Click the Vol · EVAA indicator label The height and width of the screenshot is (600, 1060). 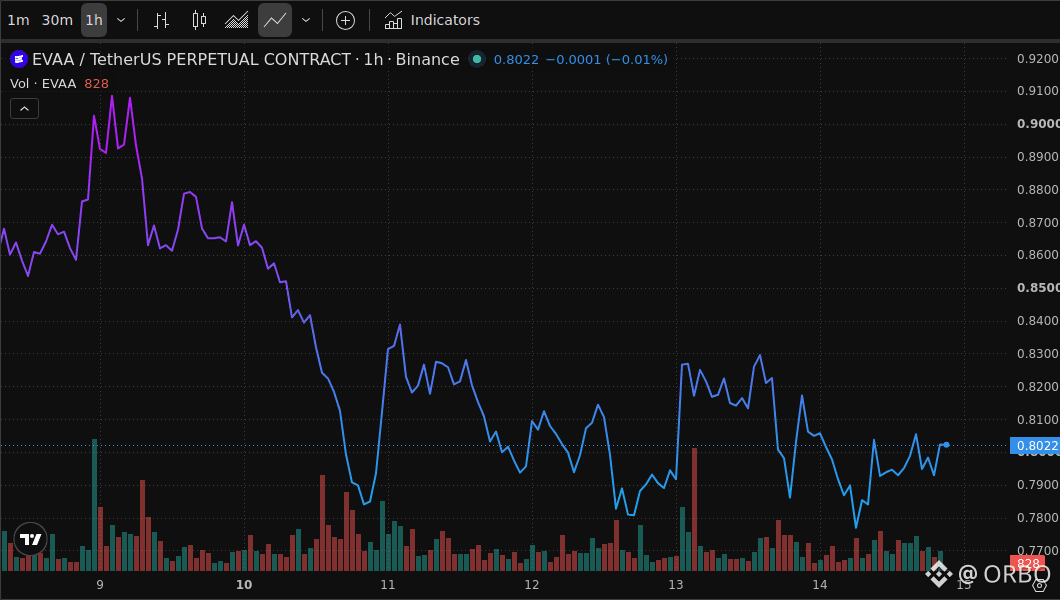pyautogui.click(x=43, y=84)
